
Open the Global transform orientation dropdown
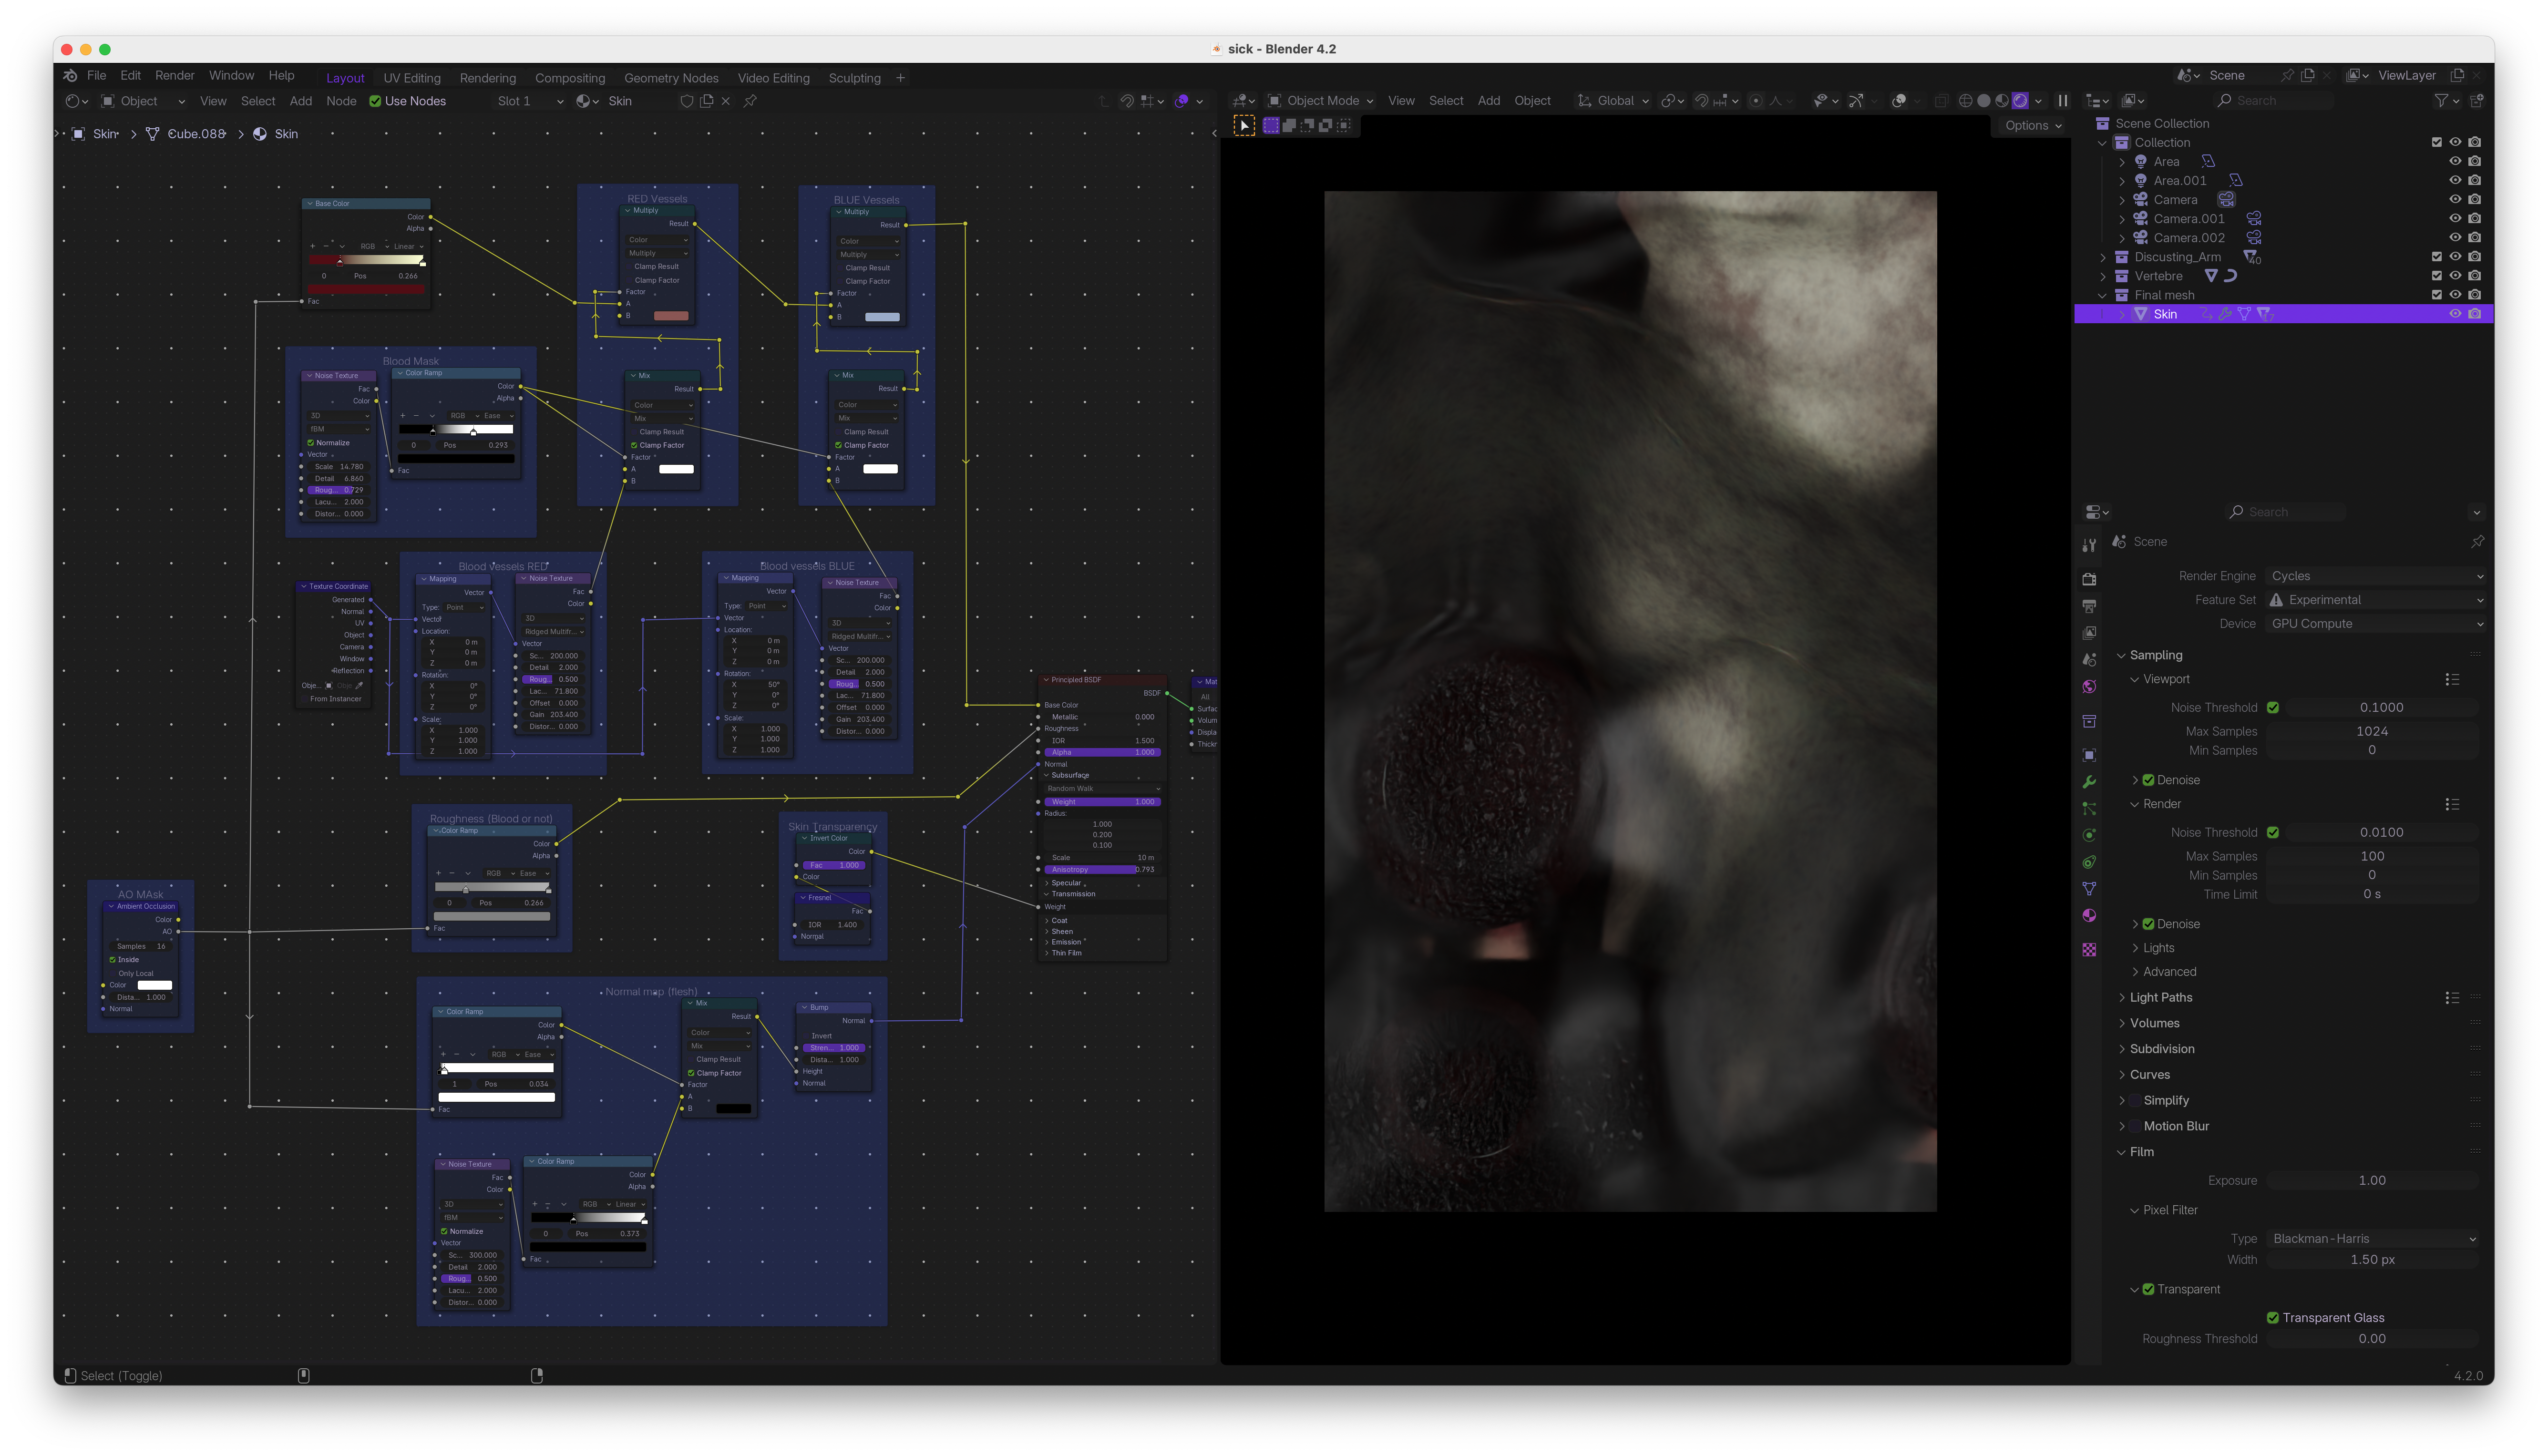tap(1613, 101)
